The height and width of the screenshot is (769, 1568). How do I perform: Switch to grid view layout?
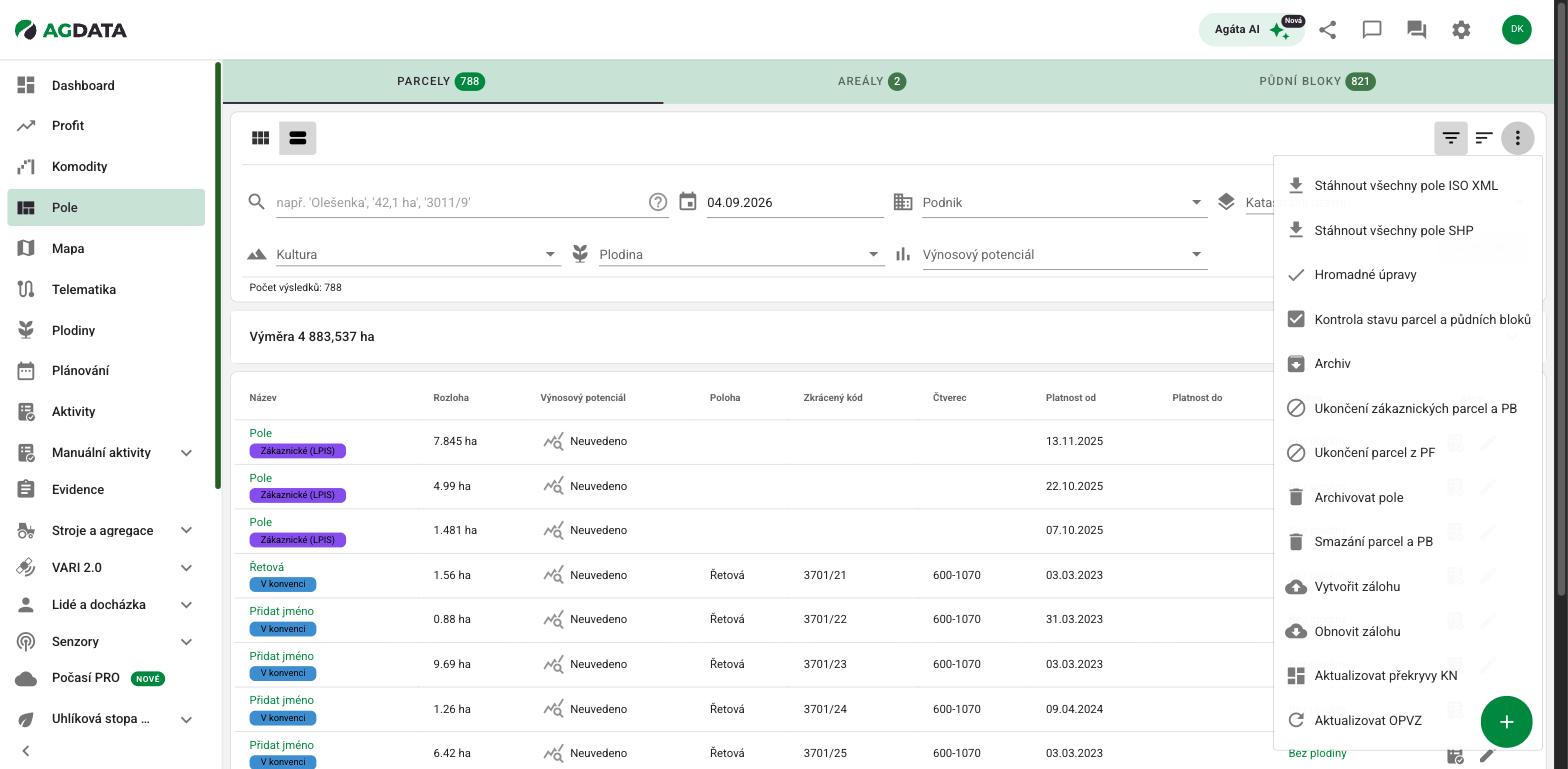coord(261,138)
